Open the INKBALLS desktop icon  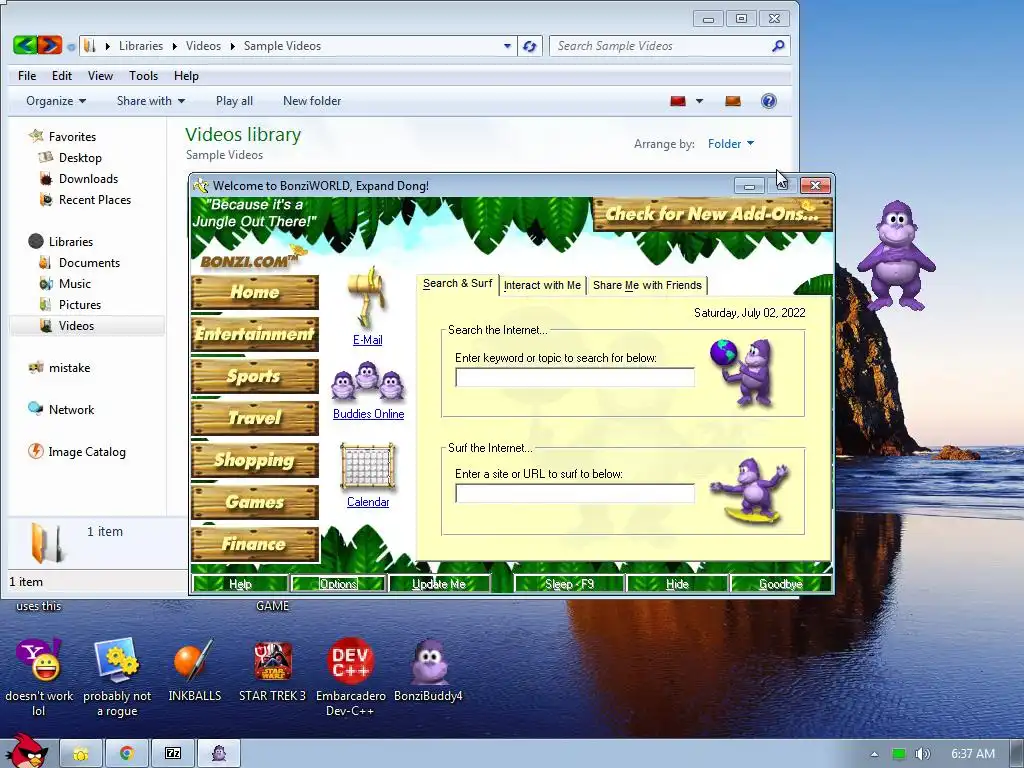(x=195, y=672)
